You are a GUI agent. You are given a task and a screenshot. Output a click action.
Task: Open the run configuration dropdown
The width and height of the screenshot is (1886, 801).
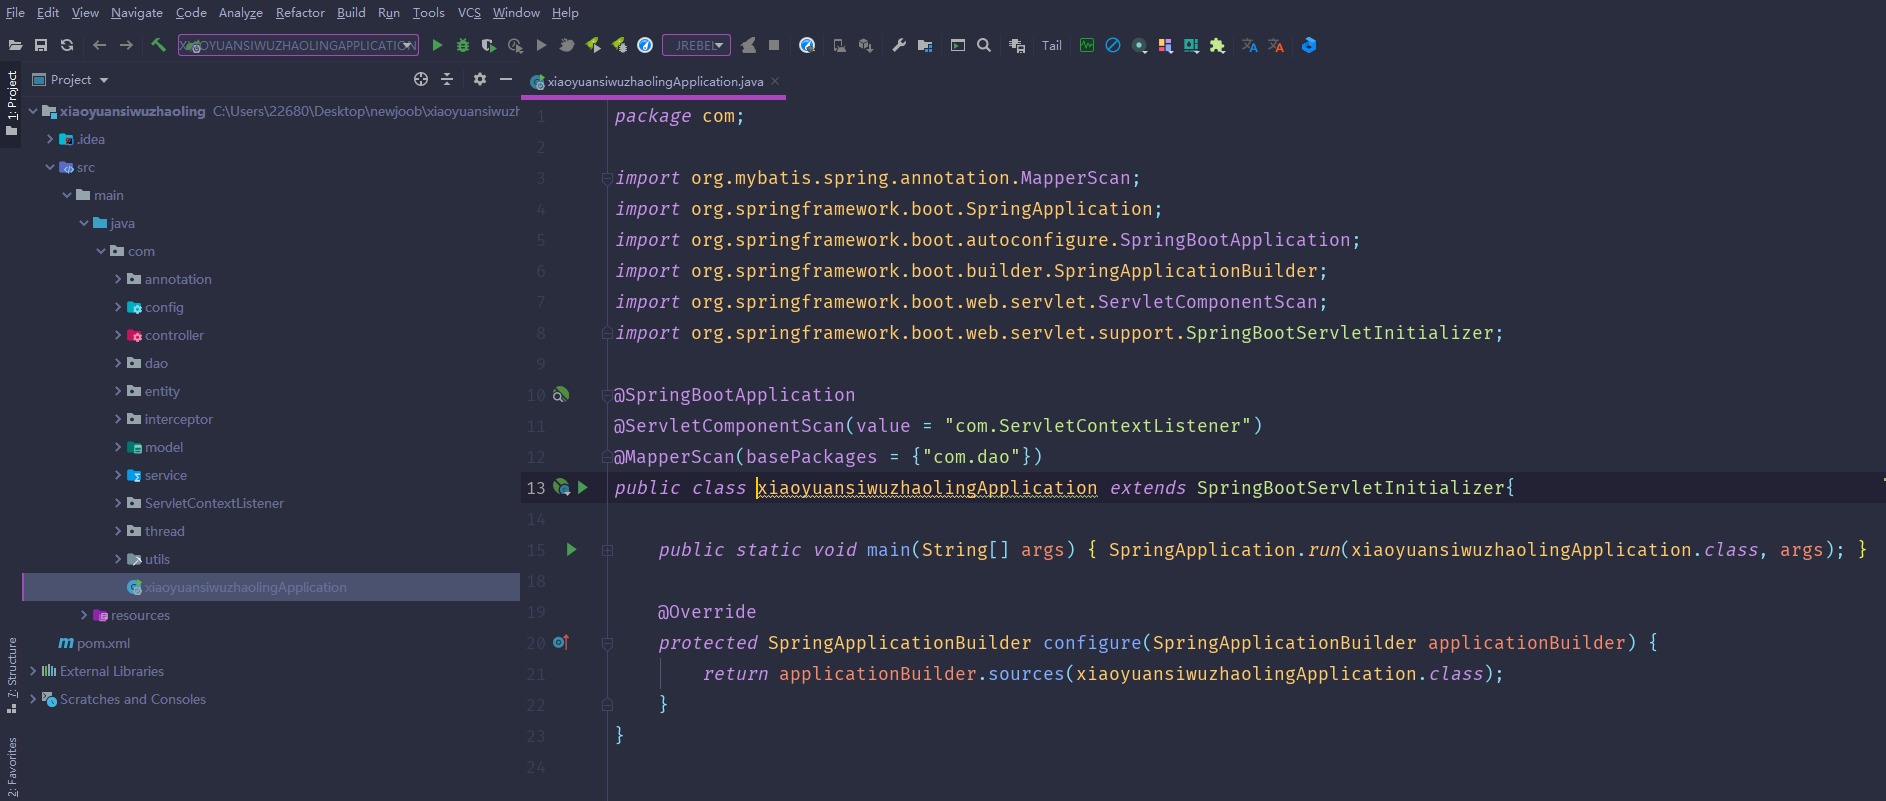tap(298, 45)
